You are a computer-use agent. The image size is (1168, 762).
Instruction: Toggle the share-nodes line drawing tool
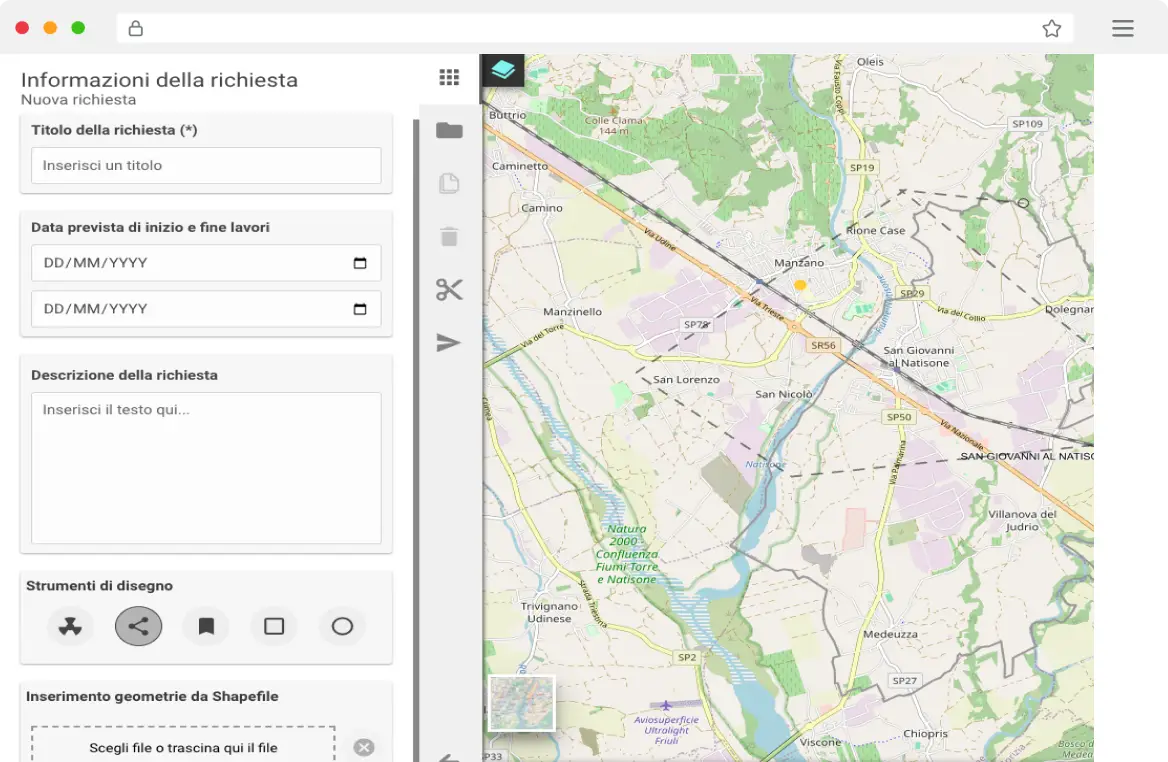[x=138, y=627]
